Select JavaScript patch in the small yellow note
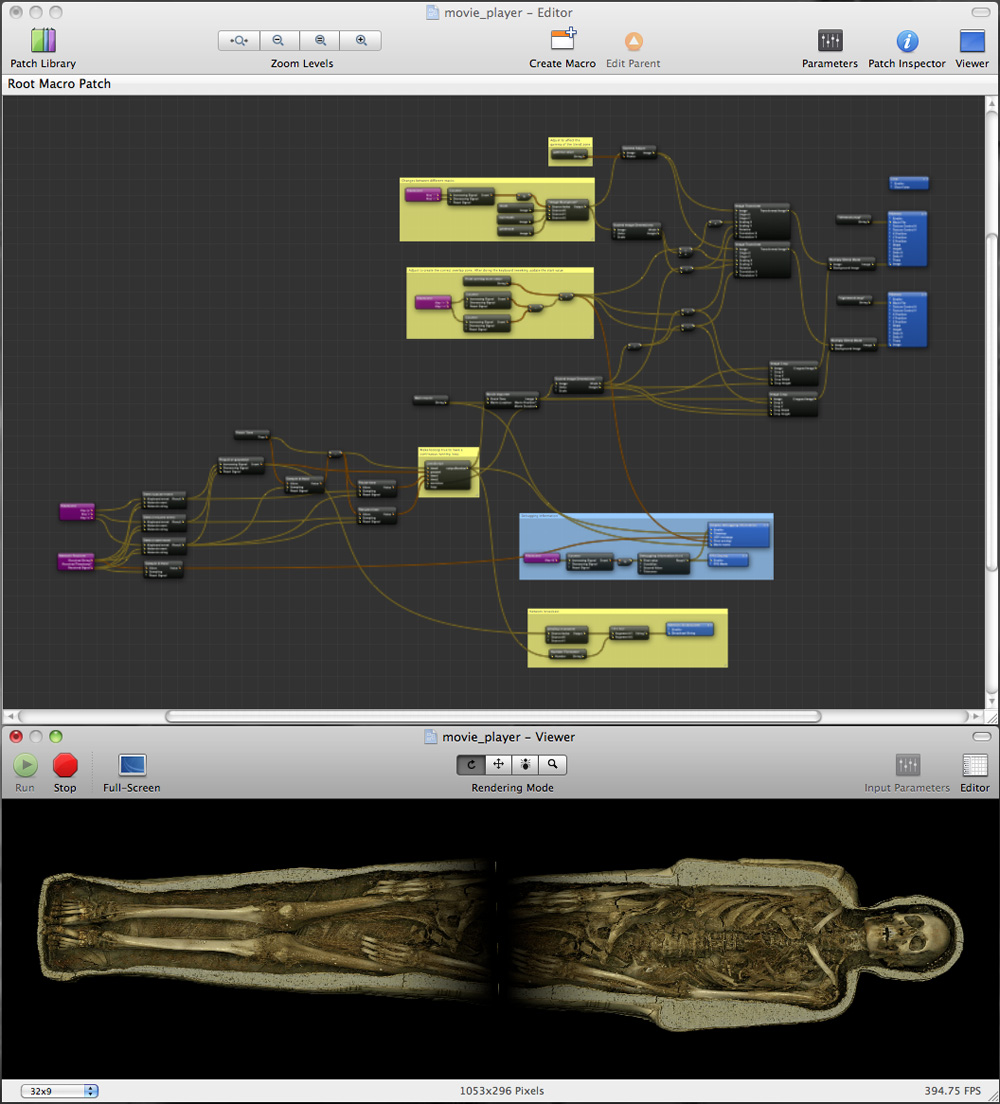 [448, 475]
